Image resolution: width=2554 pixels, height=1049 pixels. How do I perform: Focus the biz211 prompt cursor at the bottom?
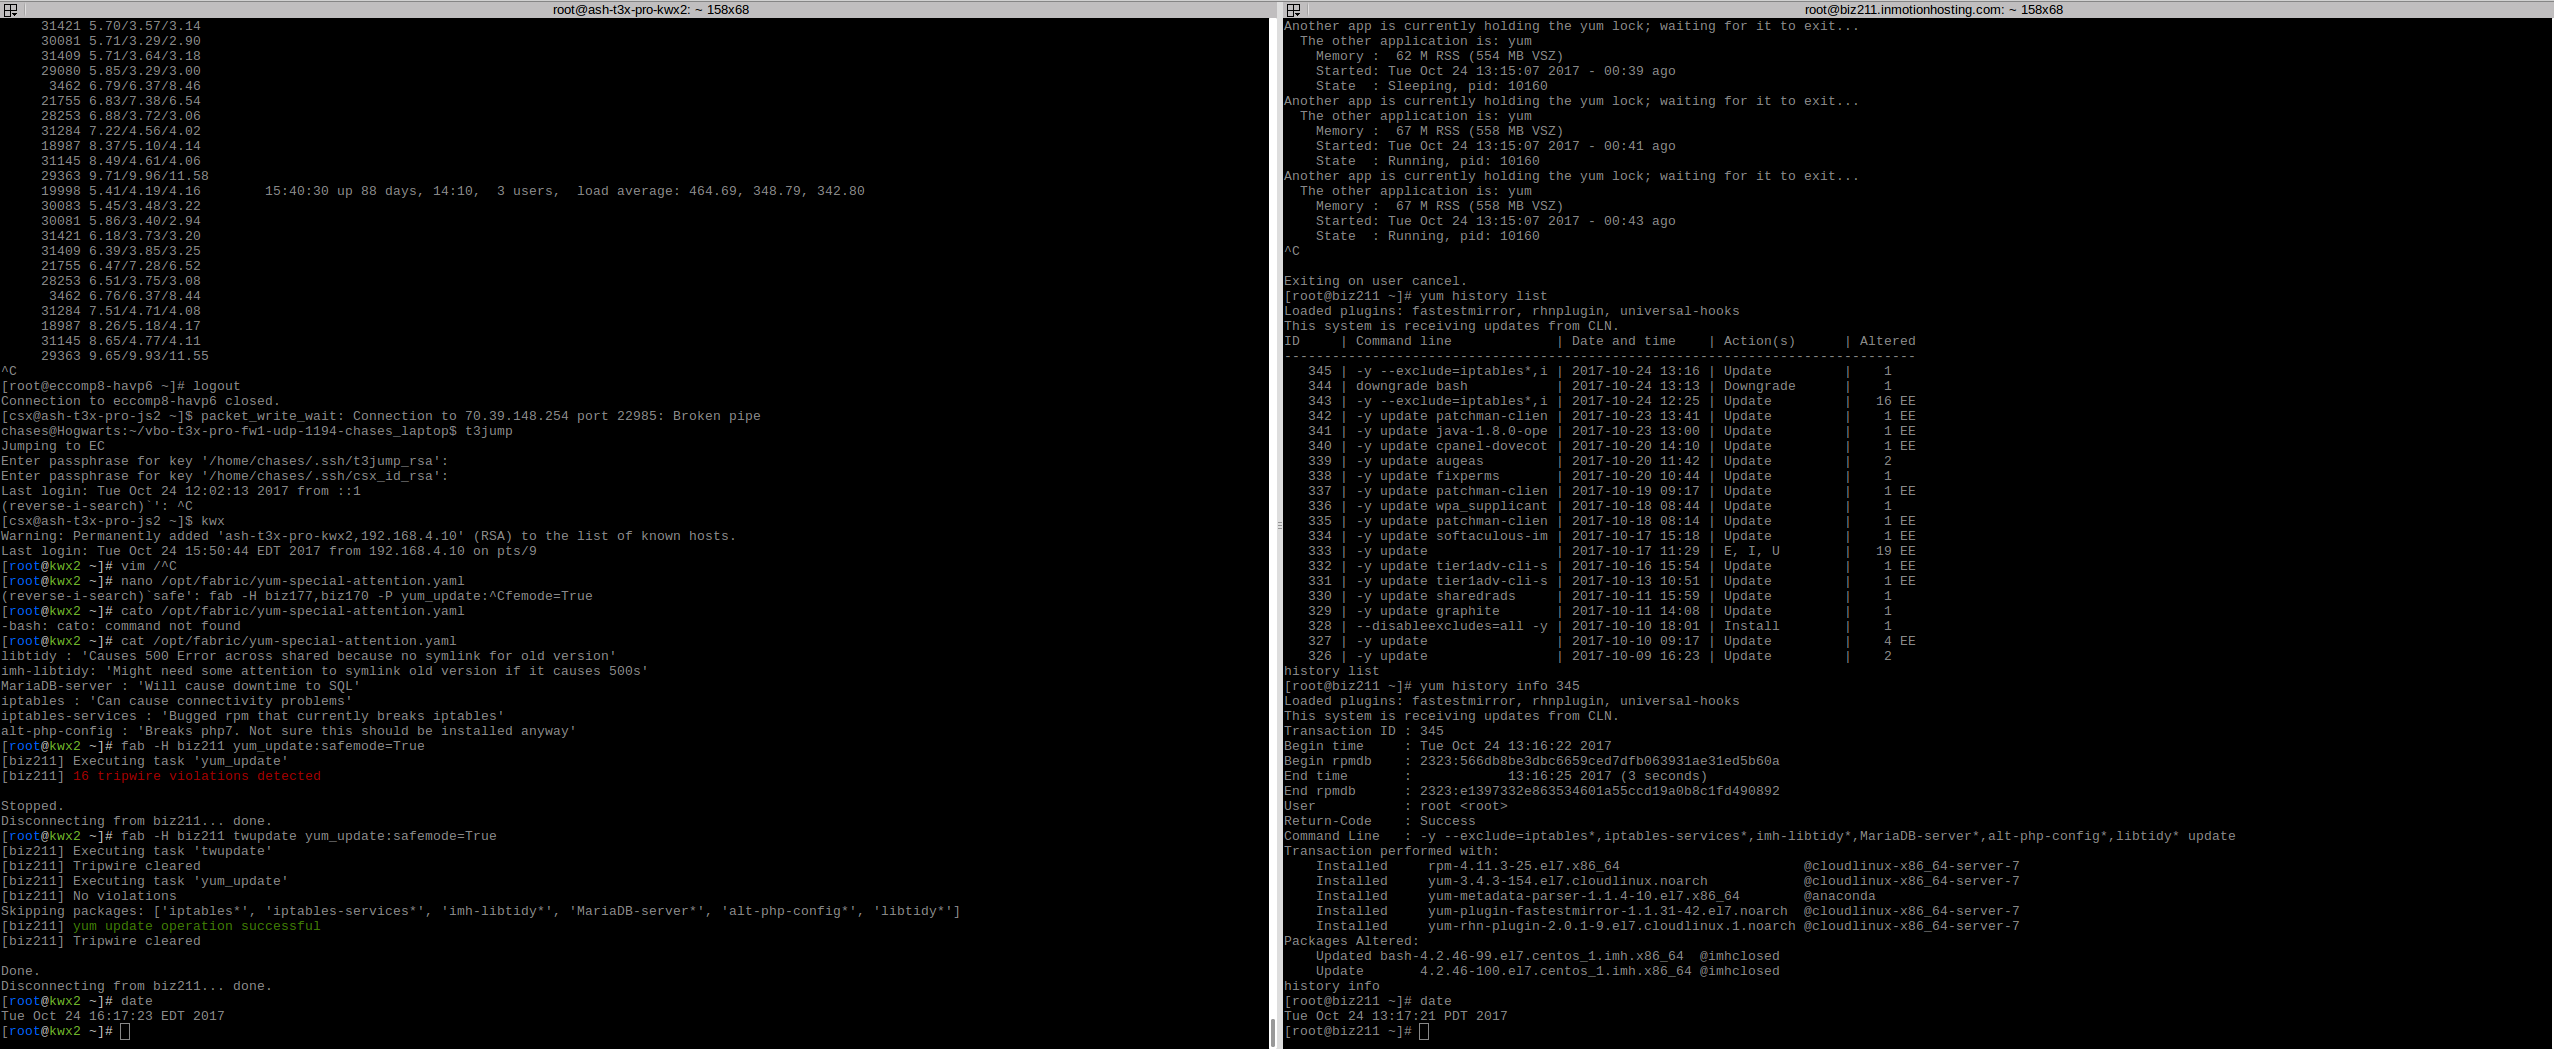click(x=1424, y=1031)
